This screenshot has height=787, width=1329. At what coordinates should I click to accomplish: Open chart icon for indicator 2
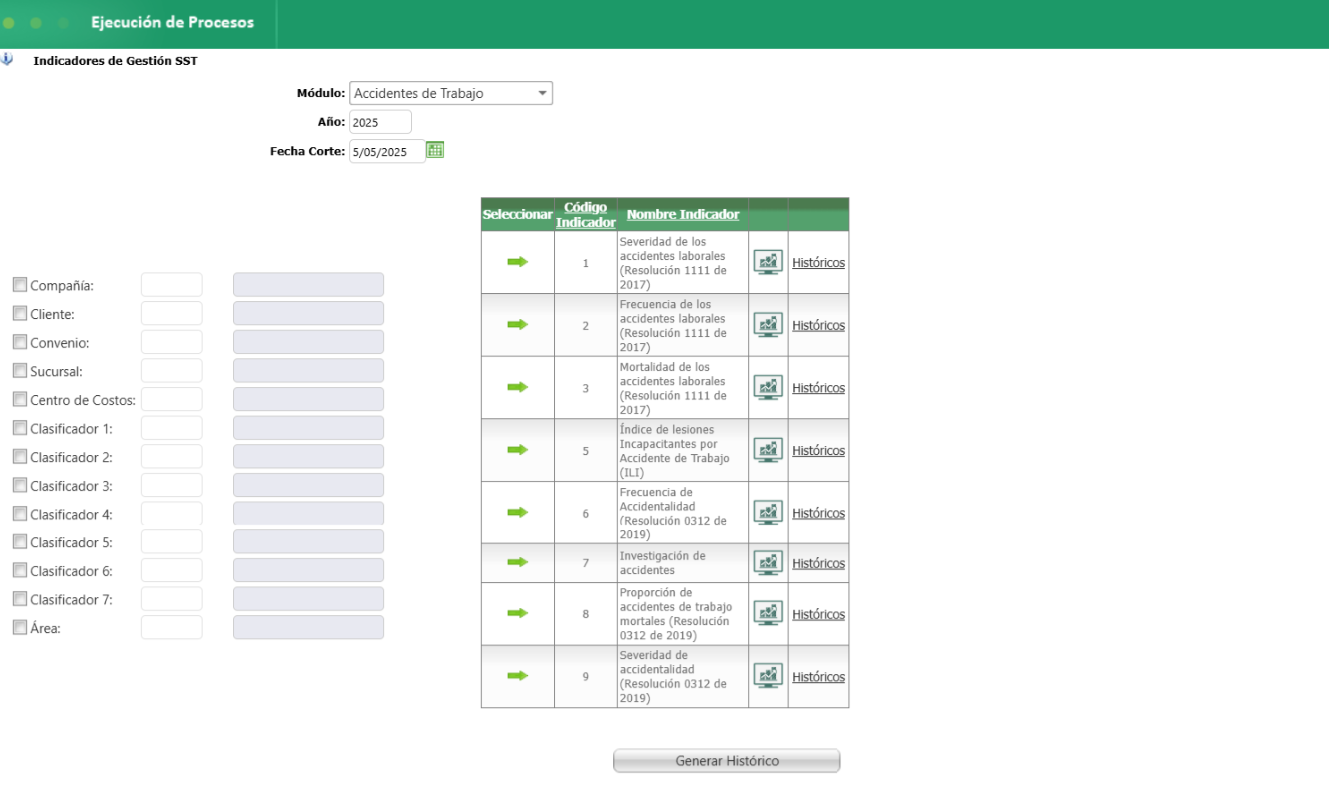coord(768,325)
